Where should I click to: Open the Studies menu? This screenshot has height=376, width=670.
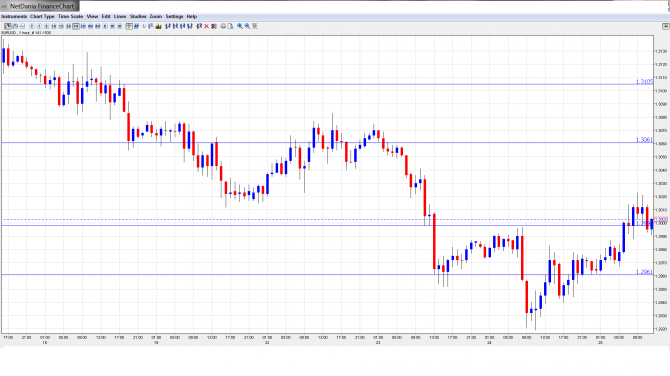[138, 16]
